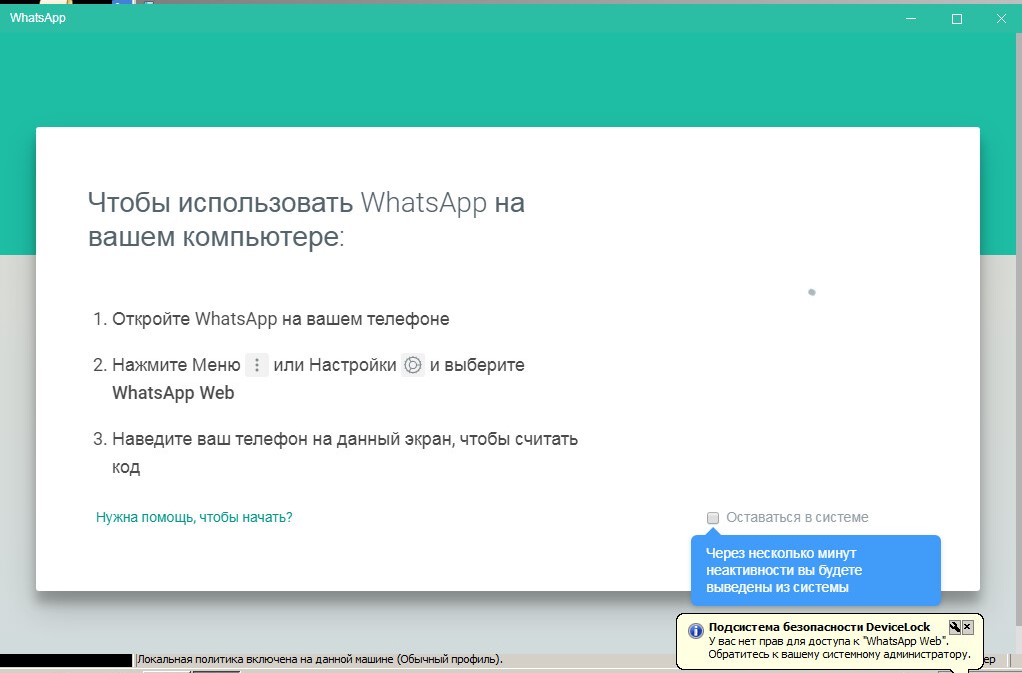The height and width of the screenshot is (673, 1022).
Task: Close the WhatsApp window
Action: (x=1001, y=18)
